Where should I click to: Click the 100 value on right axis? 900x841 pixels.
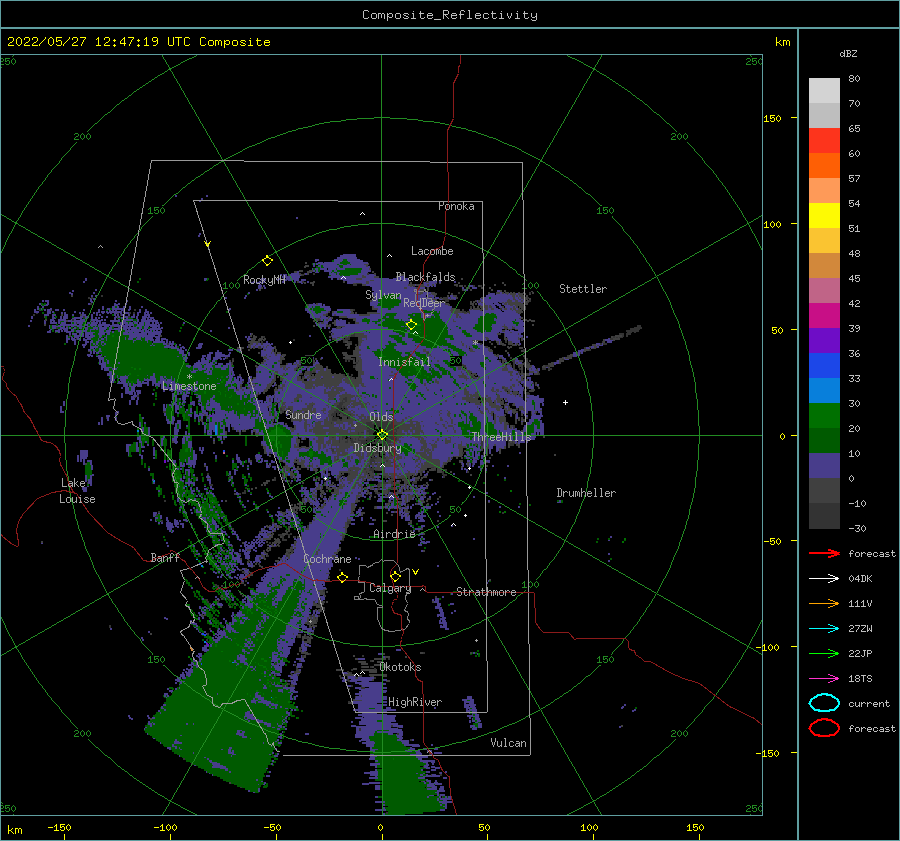click(773, 224)
